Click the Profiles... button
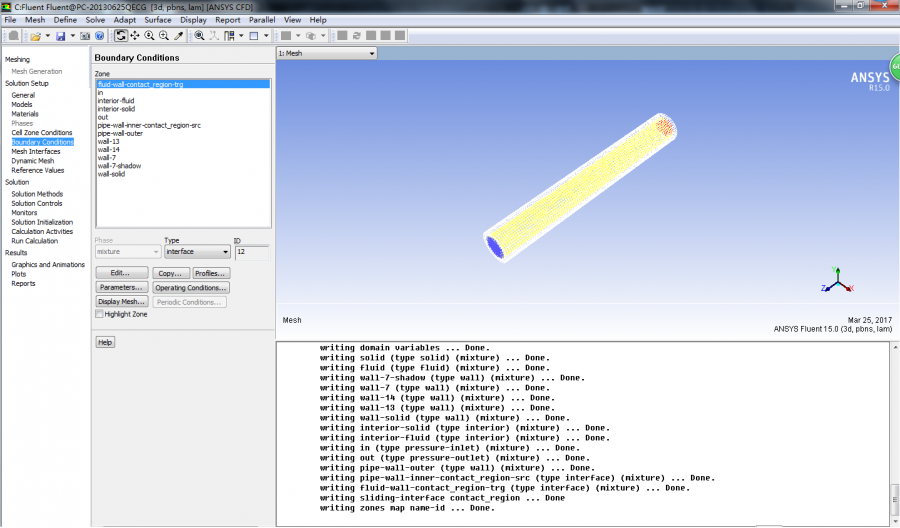The image size is (900, 528). point(211,273)
